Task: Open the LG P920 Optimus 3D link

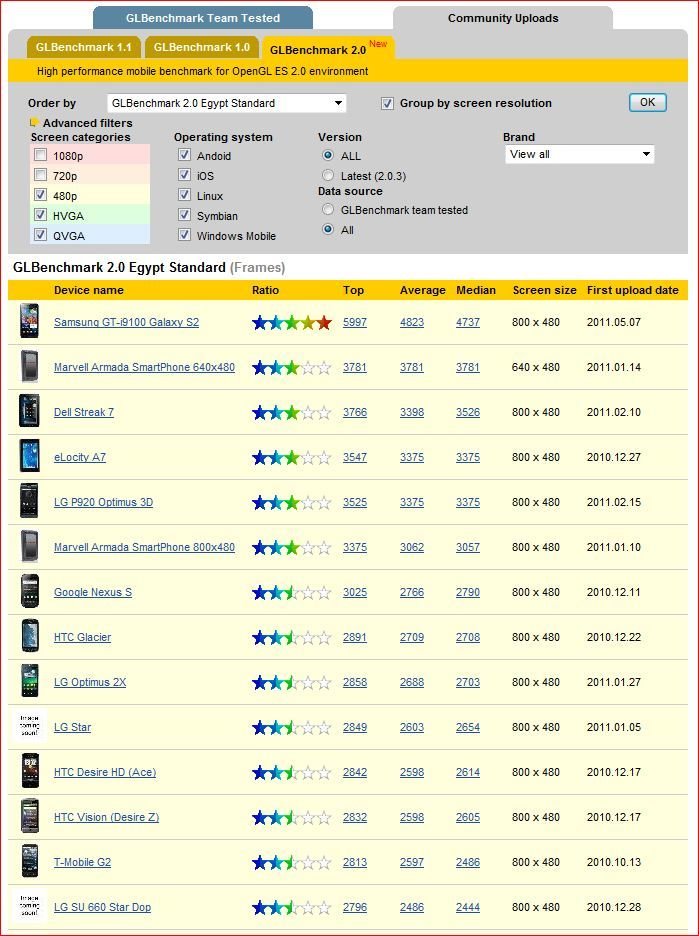Action: (103, 502)
